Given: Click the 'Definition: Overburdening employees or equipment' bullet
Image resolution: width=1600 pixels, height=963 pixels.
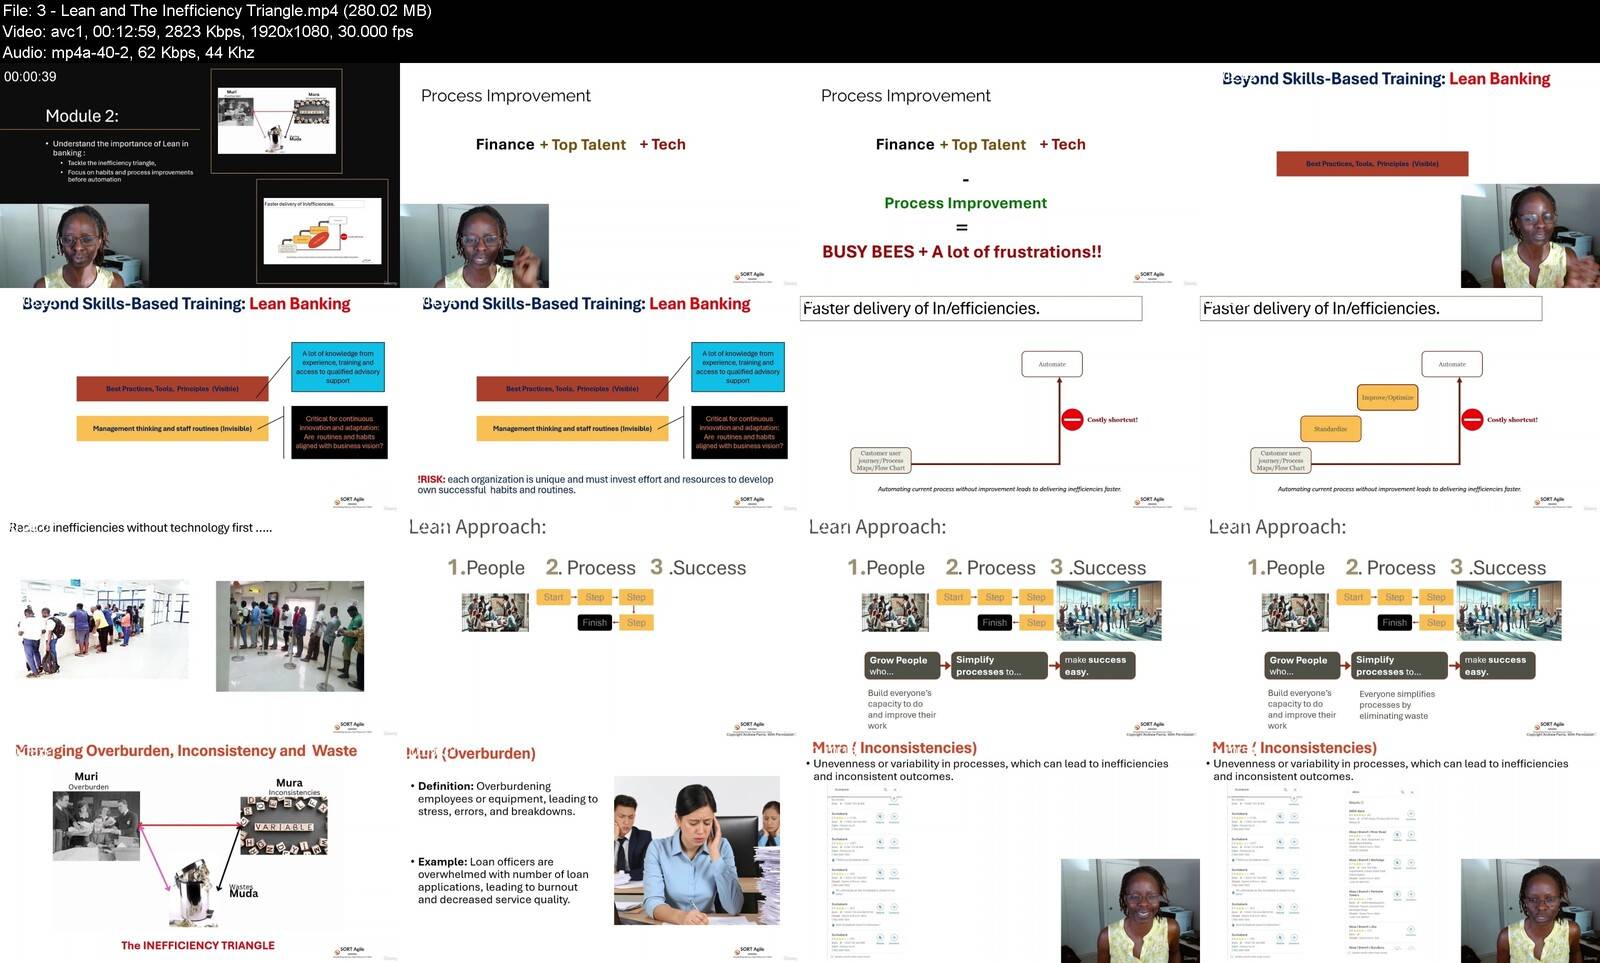Looking at the screenshot, I should tap(507, 799).
